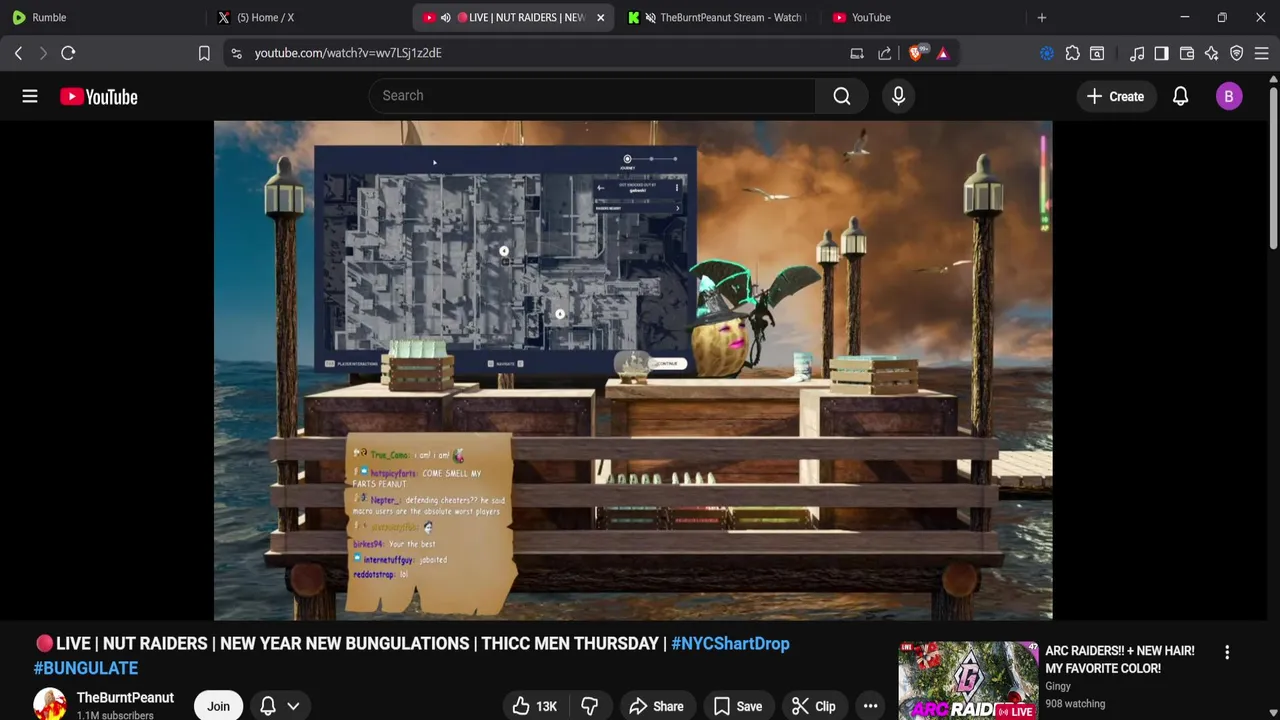
Task: Switch to the Rumble tab
Action: [100, 17]
